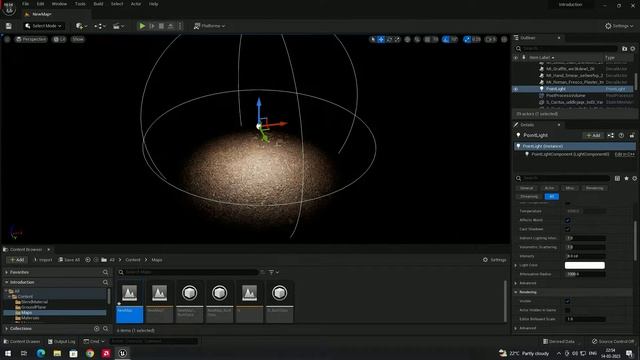Activate the Rotate gizmo tool
The image size is (640, 360).
pyautogui.click(x=389, y=39)
